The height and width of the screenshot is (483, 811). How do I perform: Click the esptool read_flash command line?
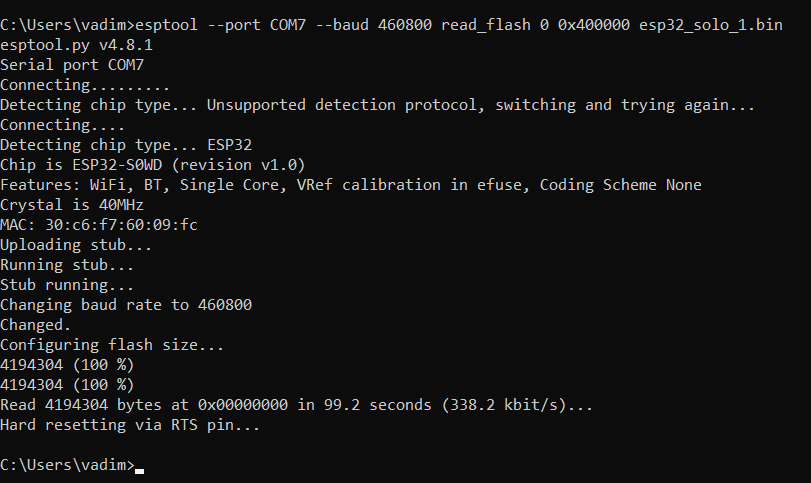pos(391,25)
